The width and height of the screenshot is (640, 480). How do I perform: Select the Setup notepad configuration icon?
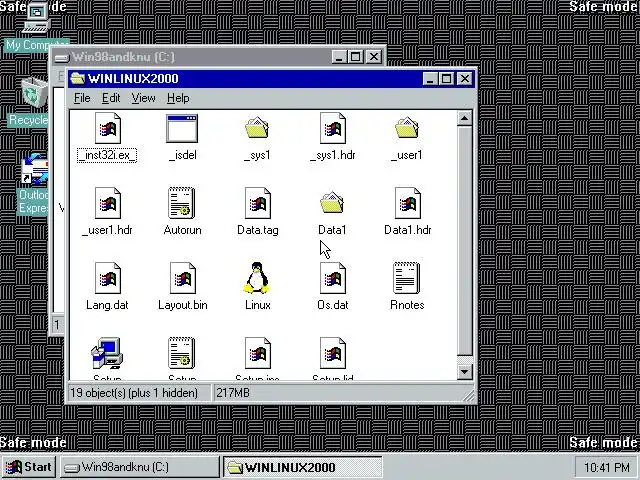pyautogui.click(x=182, y=353)
